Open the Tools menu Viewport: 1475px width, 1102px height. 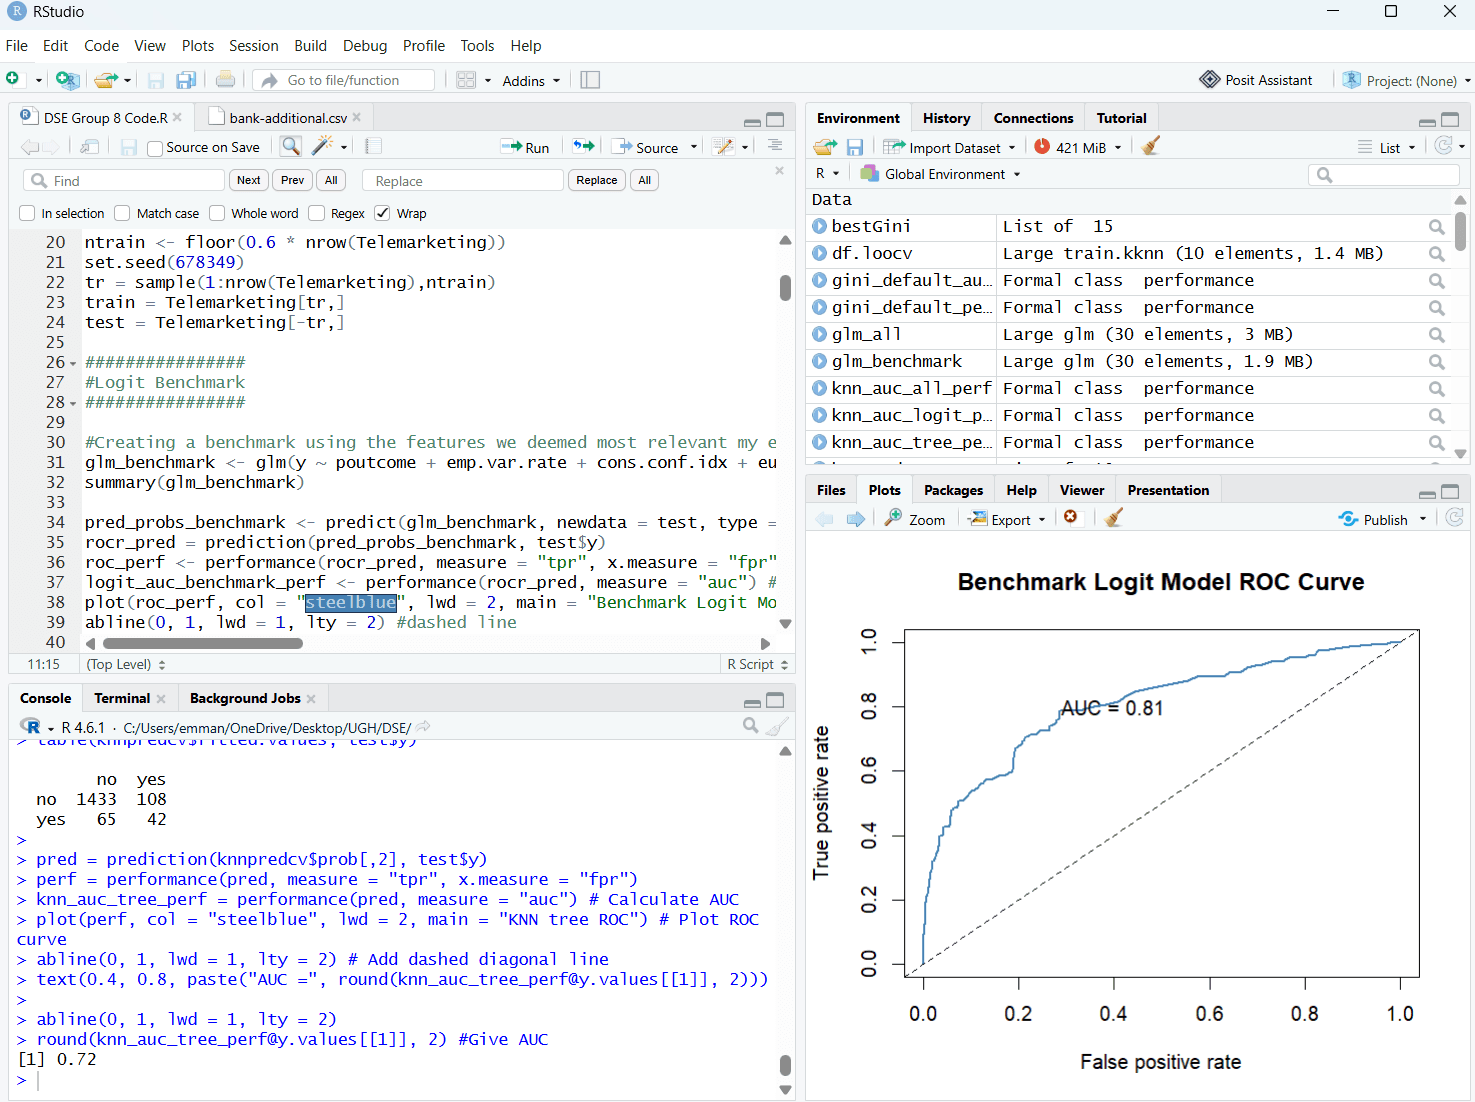[477, 46]
